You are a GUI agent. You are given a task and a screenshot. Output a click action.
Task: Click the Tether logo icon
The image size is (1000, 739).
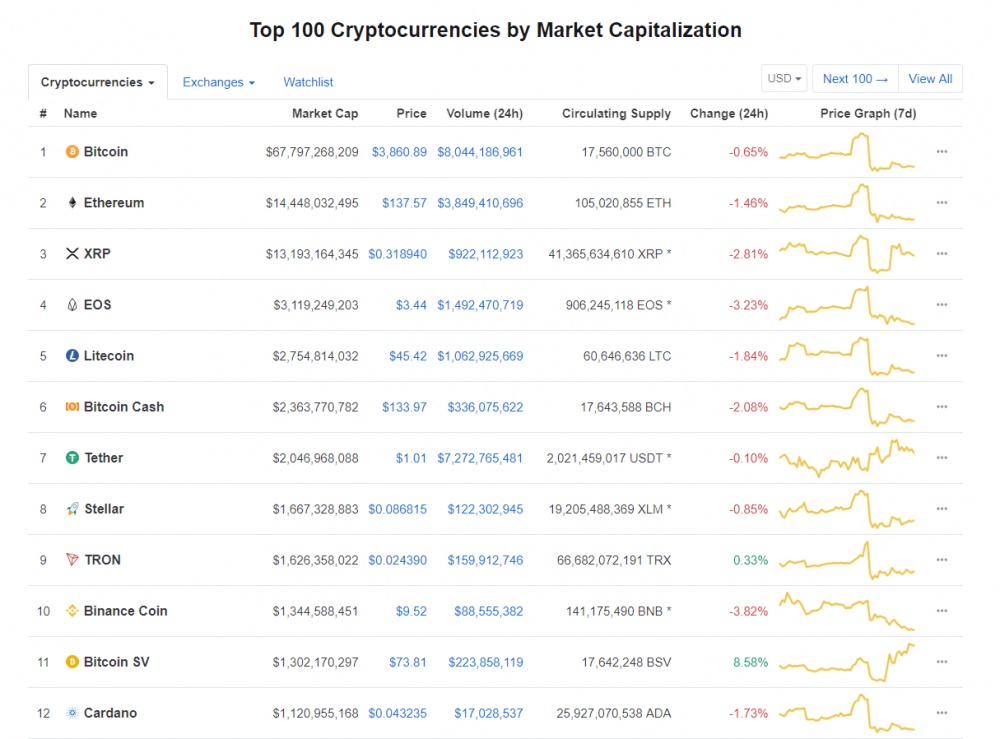pos(72,458)
